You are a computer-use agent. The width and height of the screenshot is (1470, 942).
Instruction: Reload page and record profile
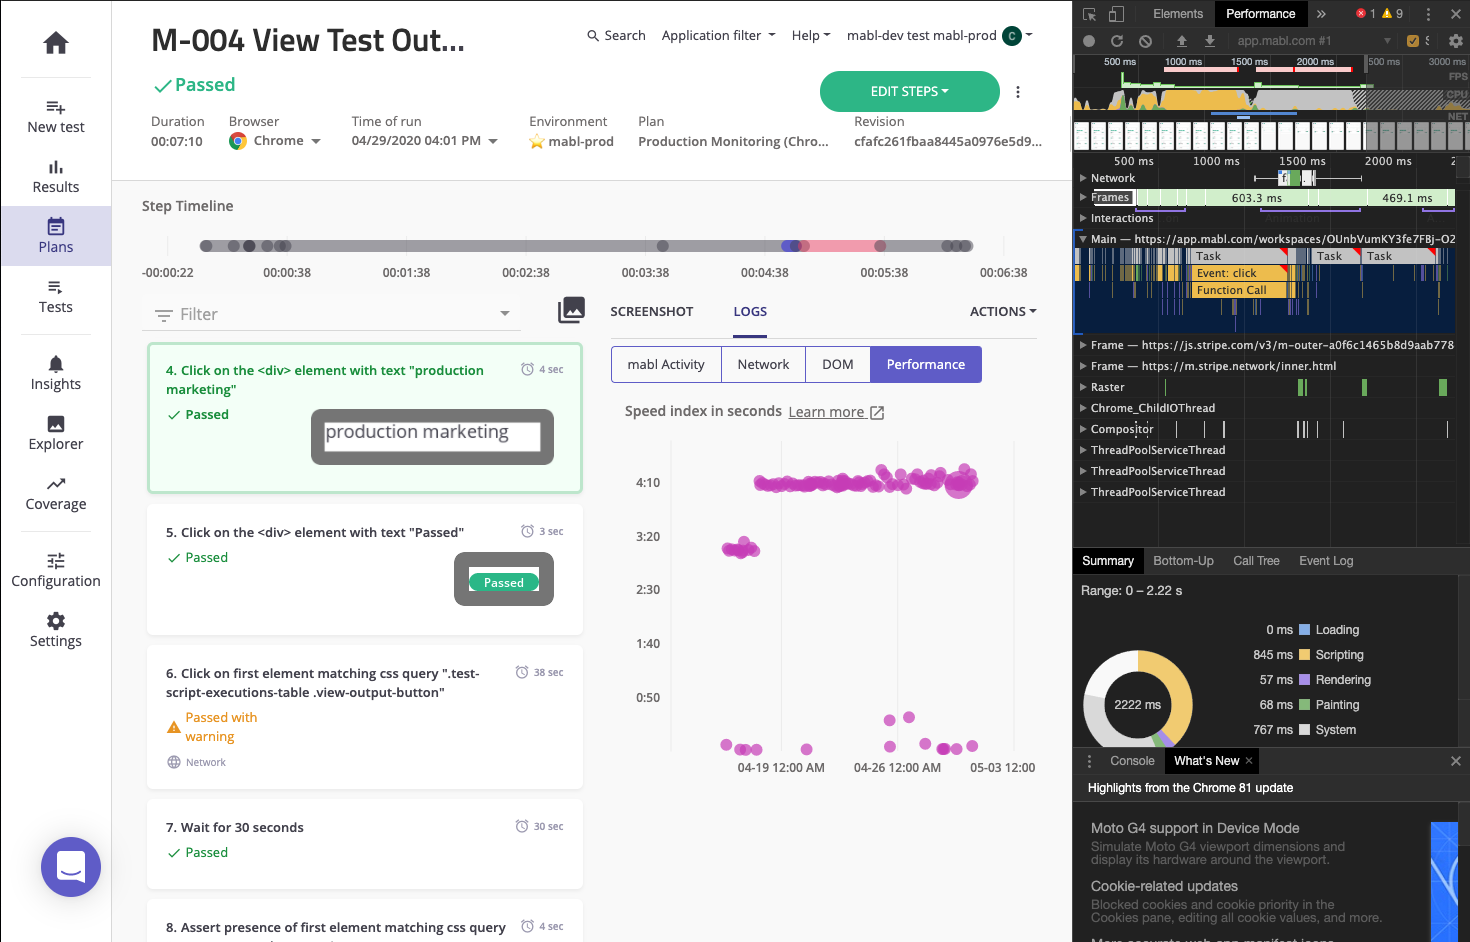tap(1117, 41)
